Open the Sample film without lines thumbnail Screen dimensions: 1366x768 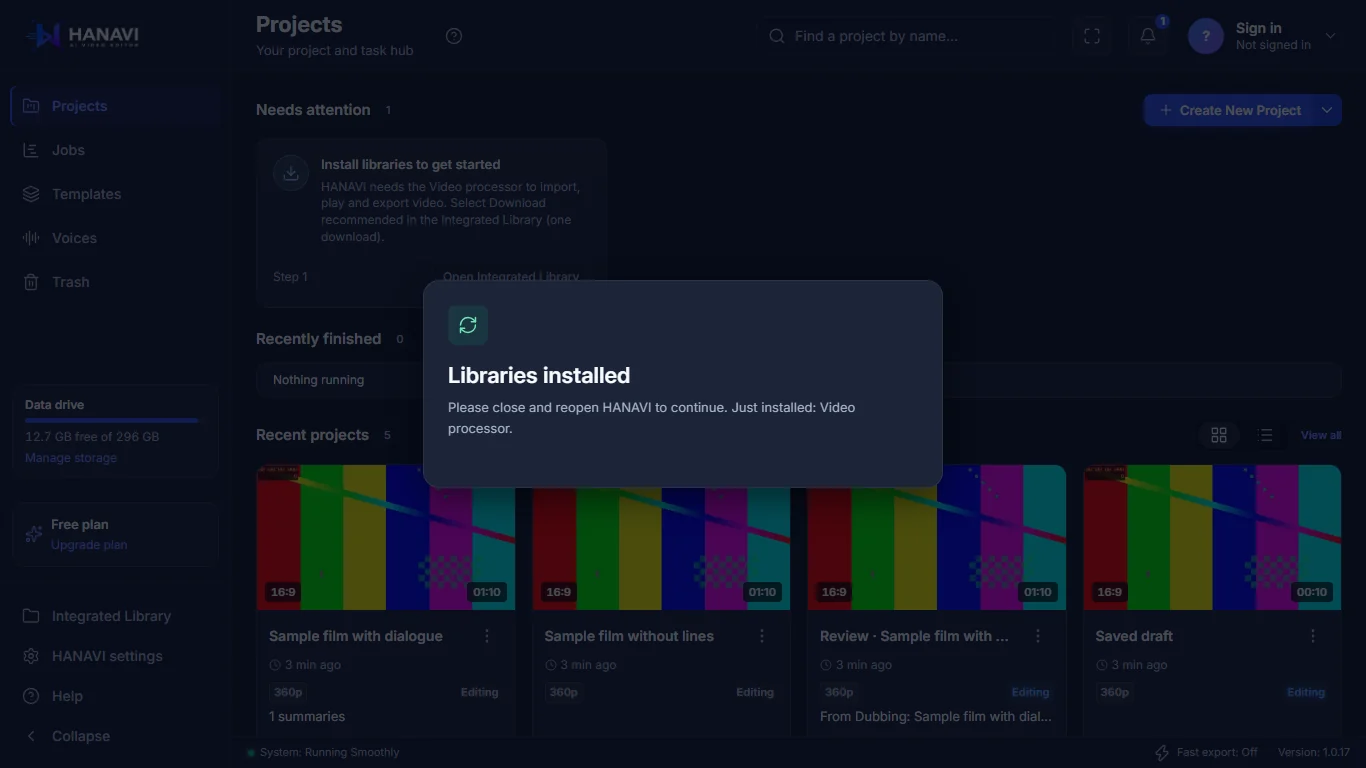tap(661, 537)
